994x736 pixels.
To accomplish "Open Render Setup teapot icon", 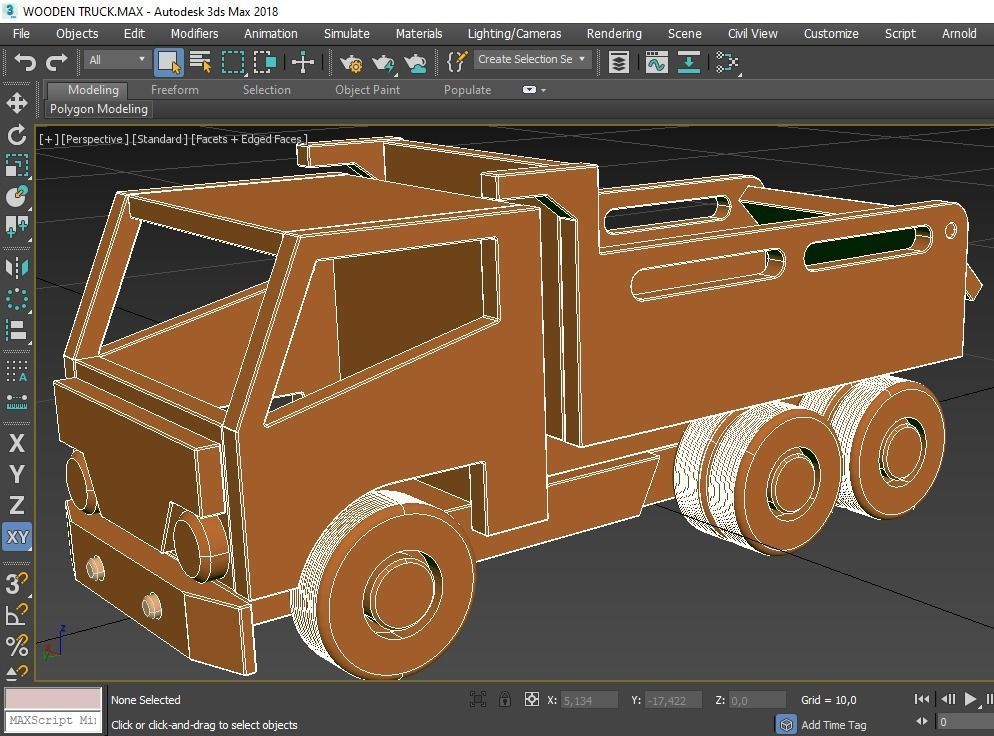I will click(x=351, y=62).
